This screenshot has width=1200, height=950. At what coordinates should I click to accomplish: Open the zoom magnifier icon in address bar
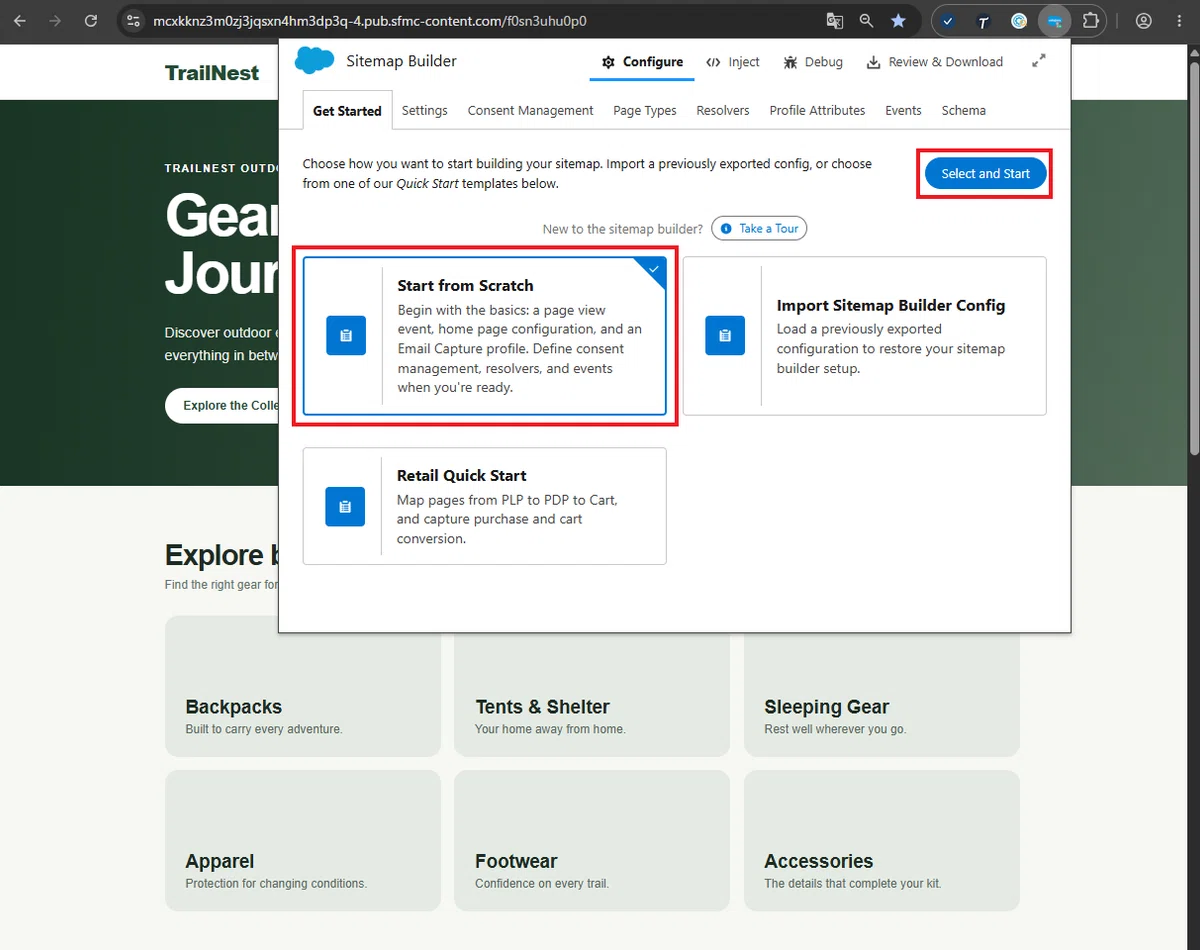click(866, 21)
